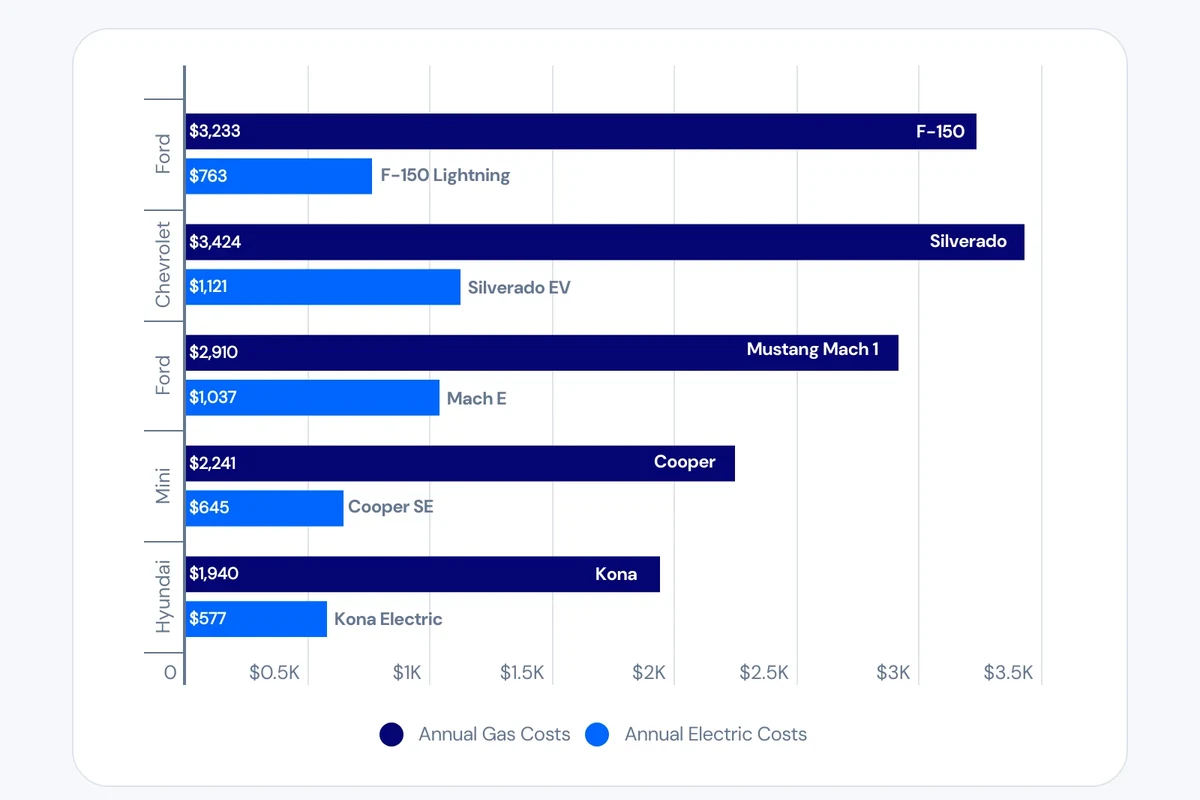This screenshot has height=800, width=1200.
Task: Click the Ford axis label beside the F-150 bars
Action: pos(163,154)
